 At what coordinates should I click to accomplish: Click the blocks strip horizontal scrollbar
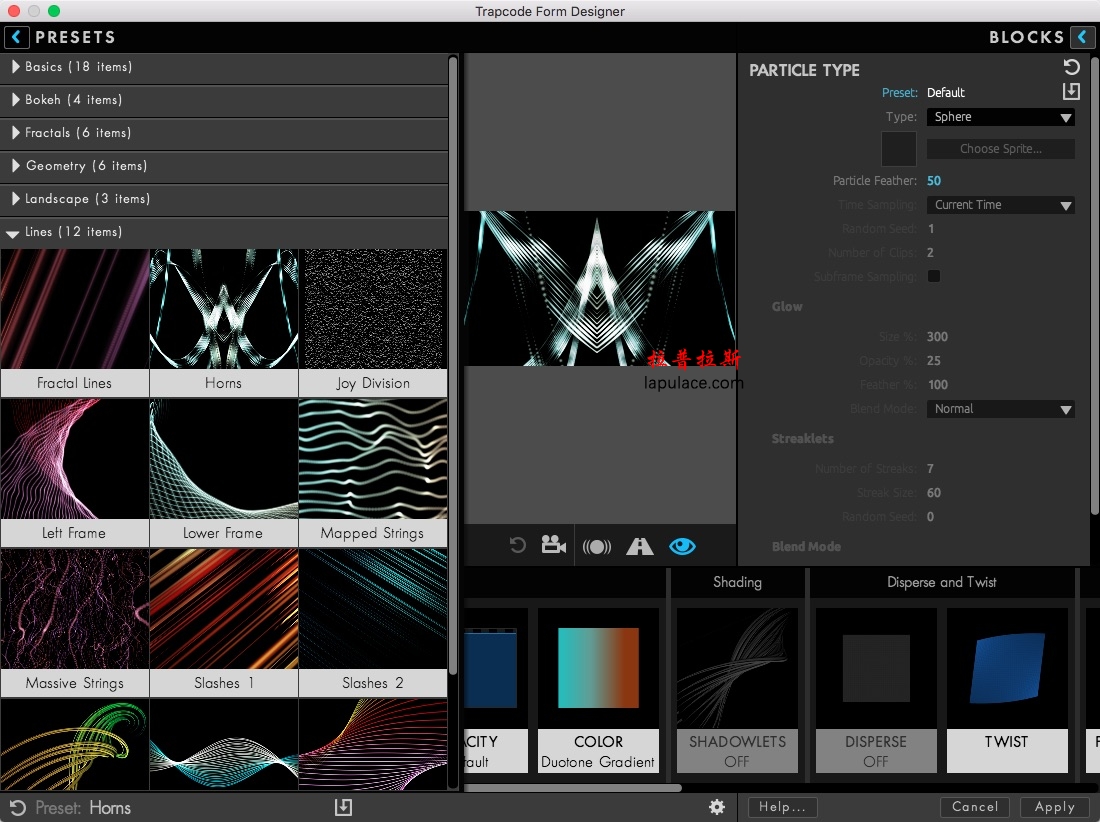click(x=572, y=788)
